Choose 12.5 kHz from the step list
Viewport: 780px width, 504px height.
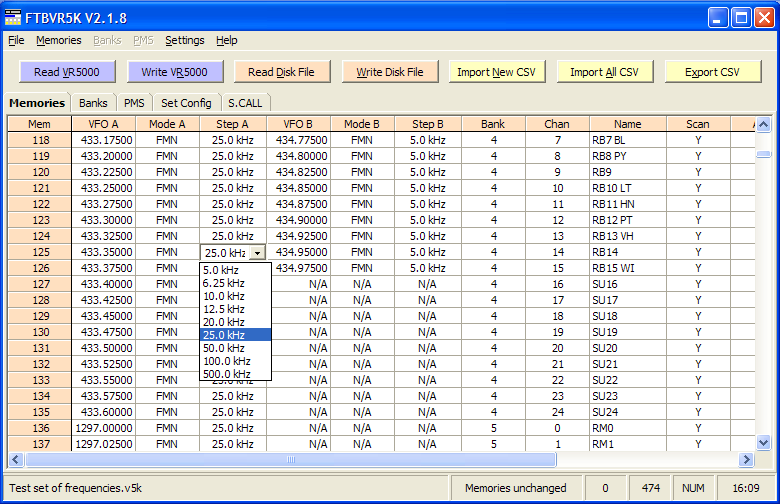pos(235,309)
